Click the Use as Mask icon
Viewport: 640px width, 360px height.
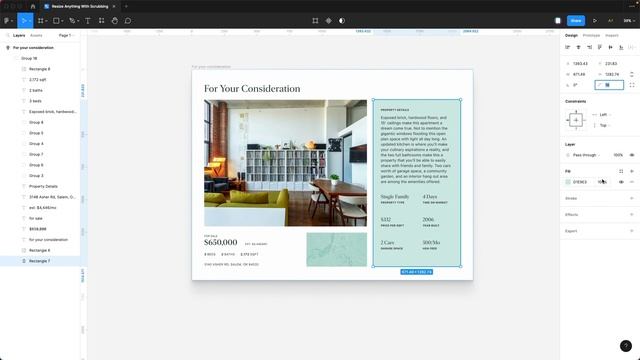(342, 20)
